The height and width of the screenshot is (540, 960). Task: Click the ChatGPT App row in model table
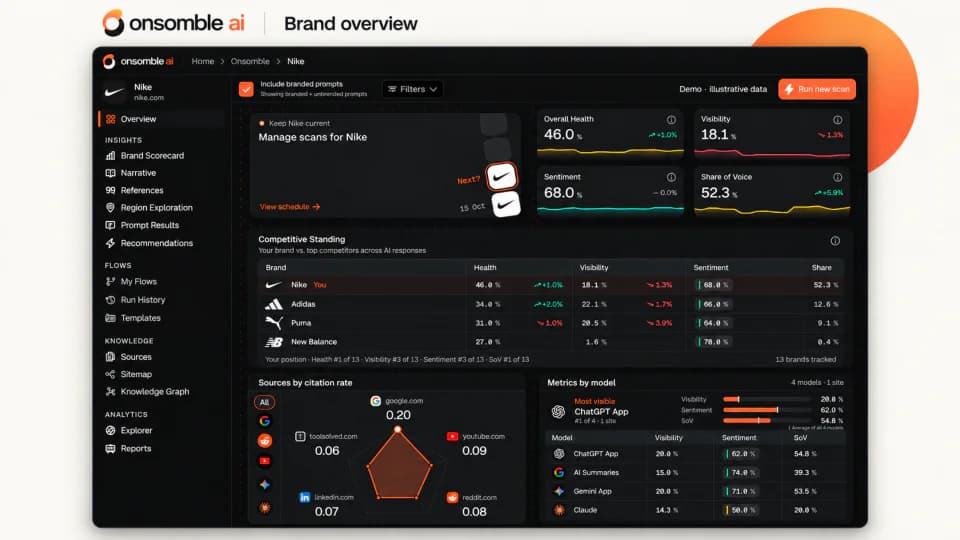(695, 454)
